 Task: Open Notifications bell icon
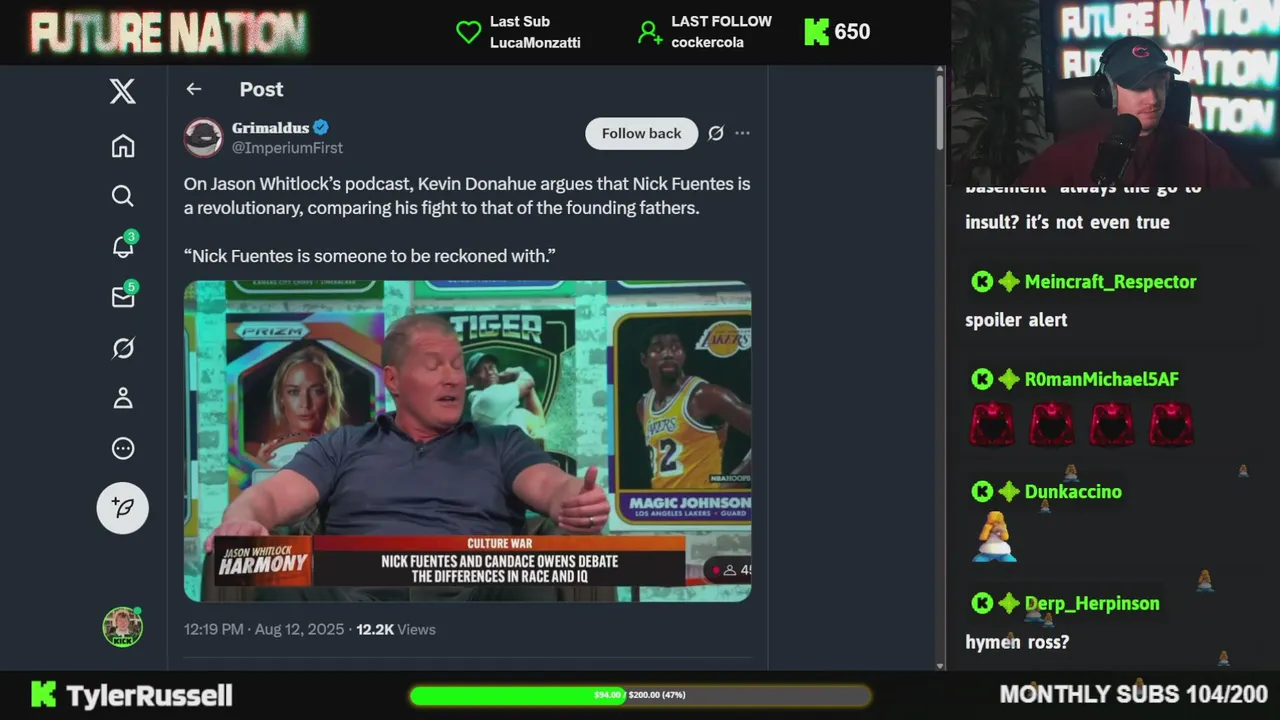pyautogui.click(x=123, y=246)
